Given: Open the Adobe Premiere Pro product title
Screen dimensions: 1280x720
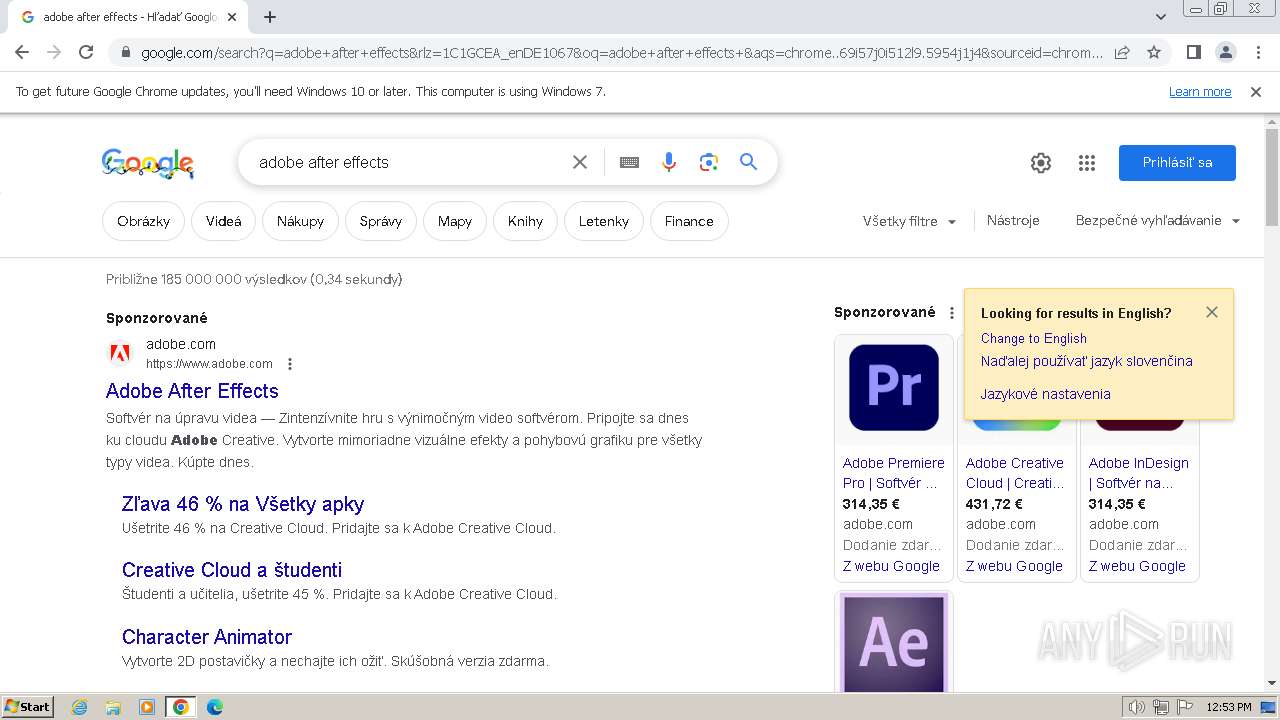Looking at the screenshot, I should (x=894, y=473).
